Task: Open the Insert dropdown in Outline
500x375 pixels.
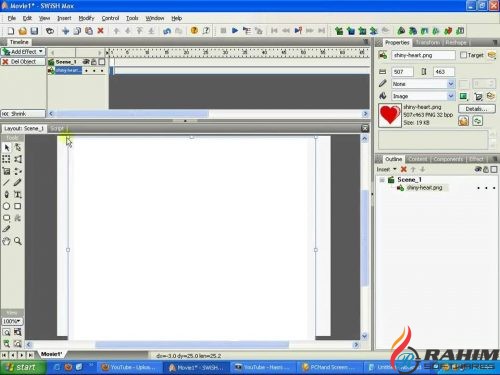Action: coord(386,169)
